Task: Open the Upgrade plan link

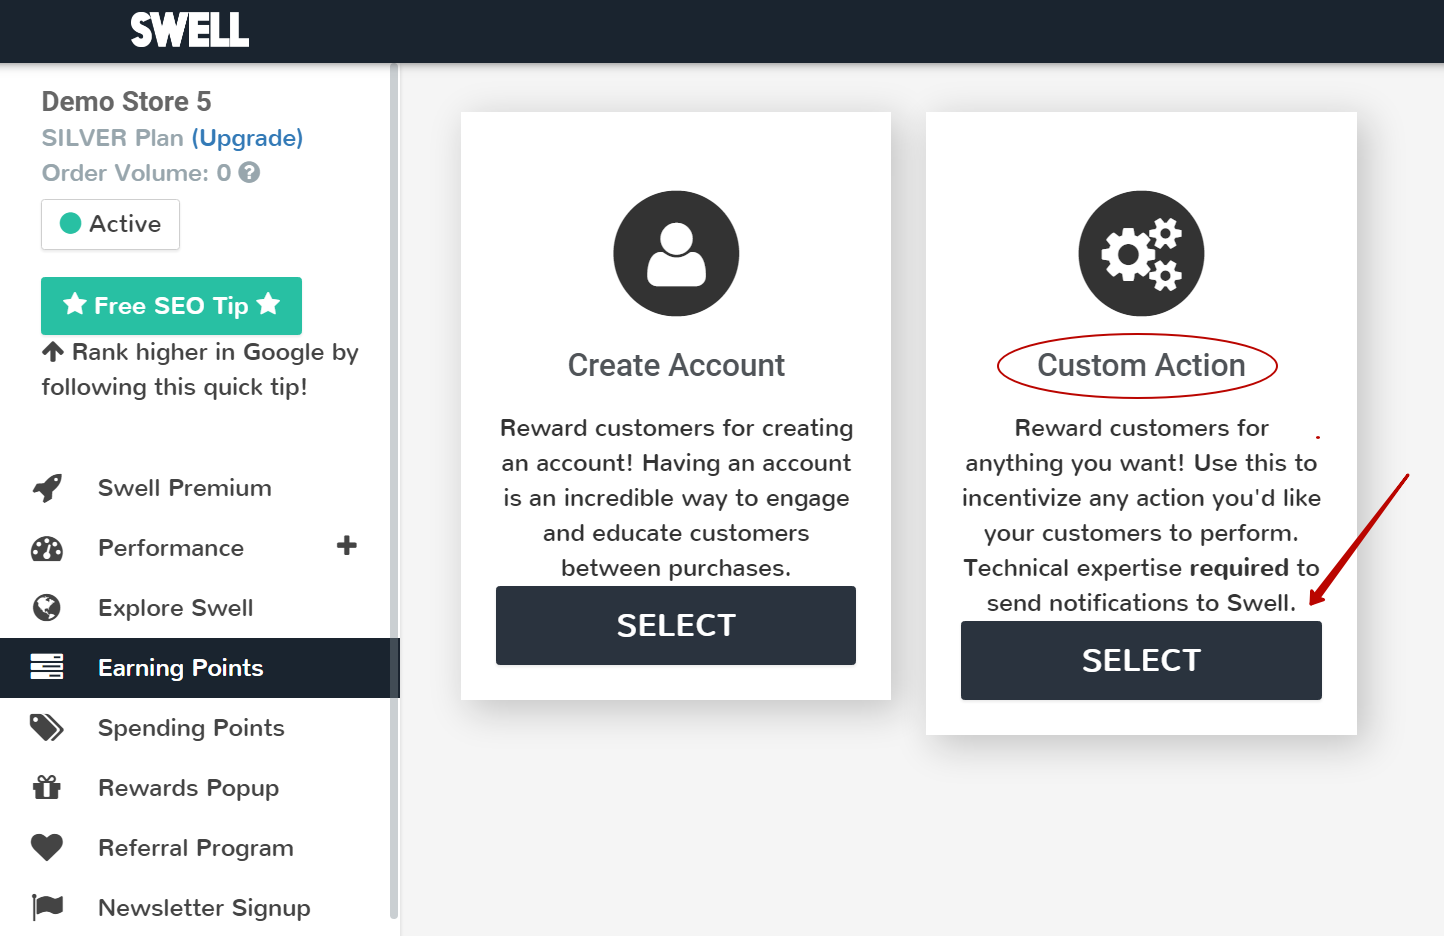Action: (x=247, y=138)
